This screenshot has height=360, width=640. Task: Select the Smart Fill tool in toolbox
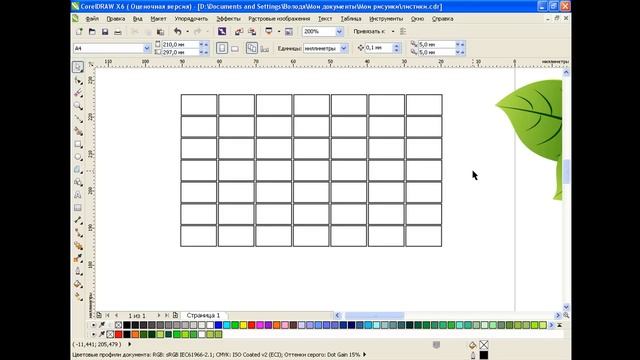point(78,131)
